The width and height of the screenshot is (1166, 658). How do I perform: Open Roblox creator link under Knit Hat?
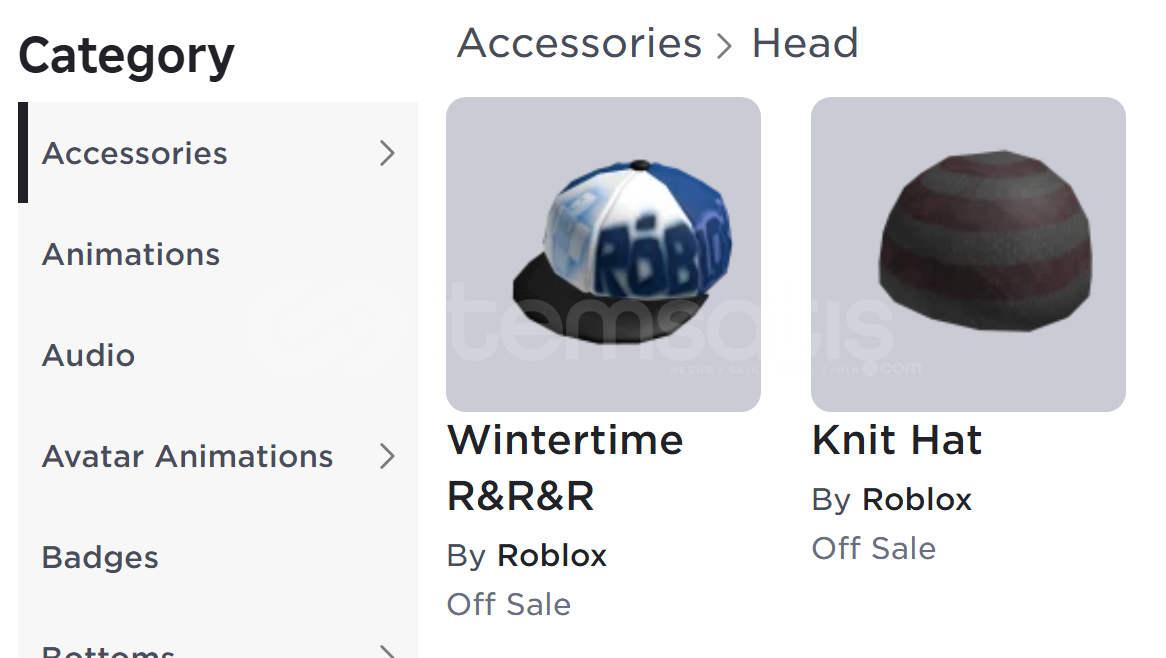(x=917, y=500)
